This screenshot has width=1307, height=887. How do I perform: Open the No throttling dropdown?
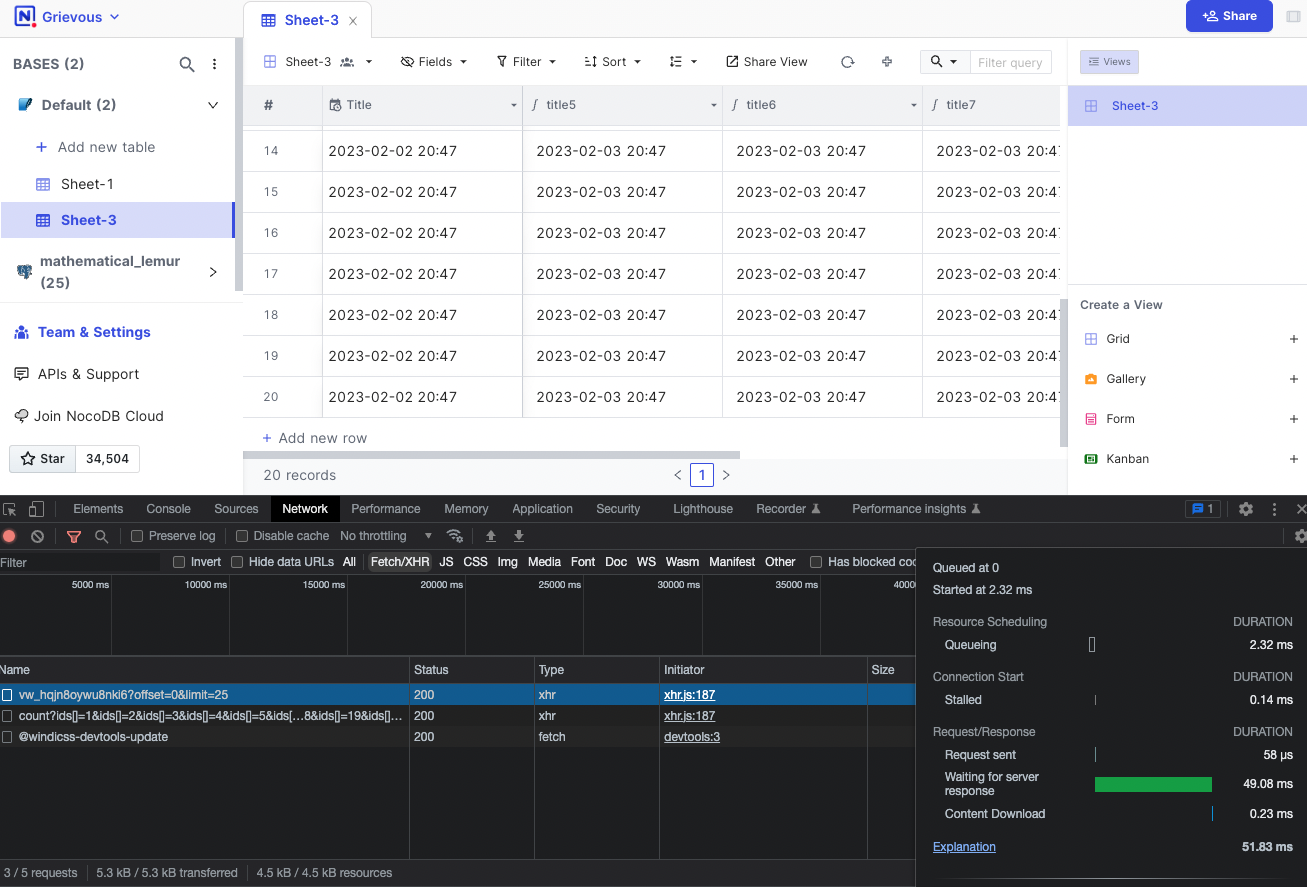tap(386, 536)
